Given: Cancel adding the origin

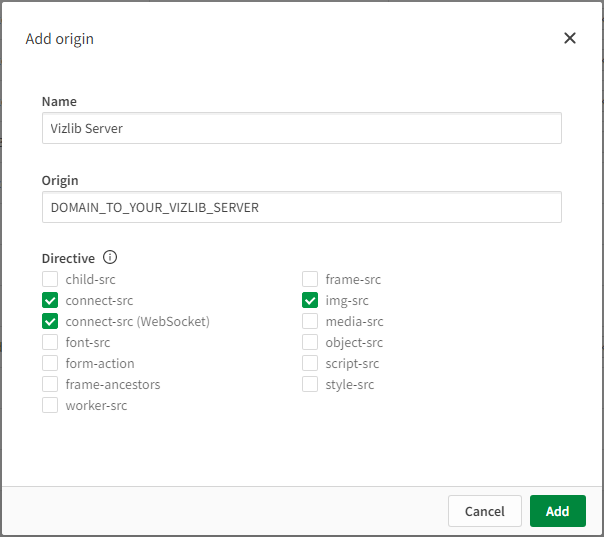Looking at the screenshot, I should point(485,511).
